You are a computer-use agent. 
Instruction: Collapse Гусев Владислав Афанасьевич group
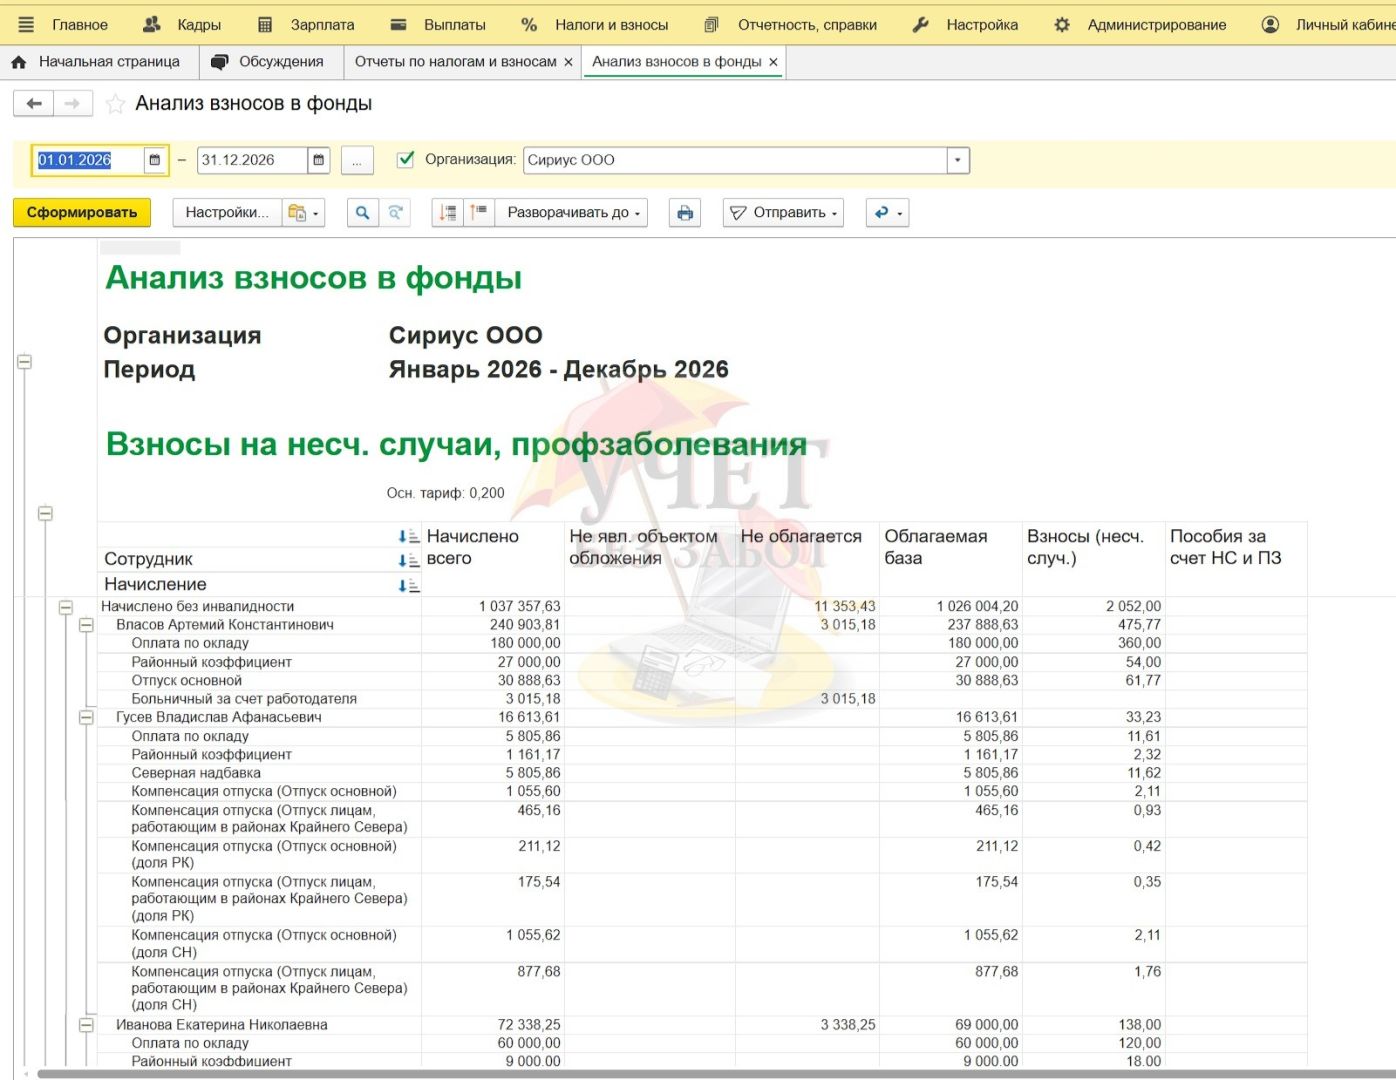click(x=86, y=717)
